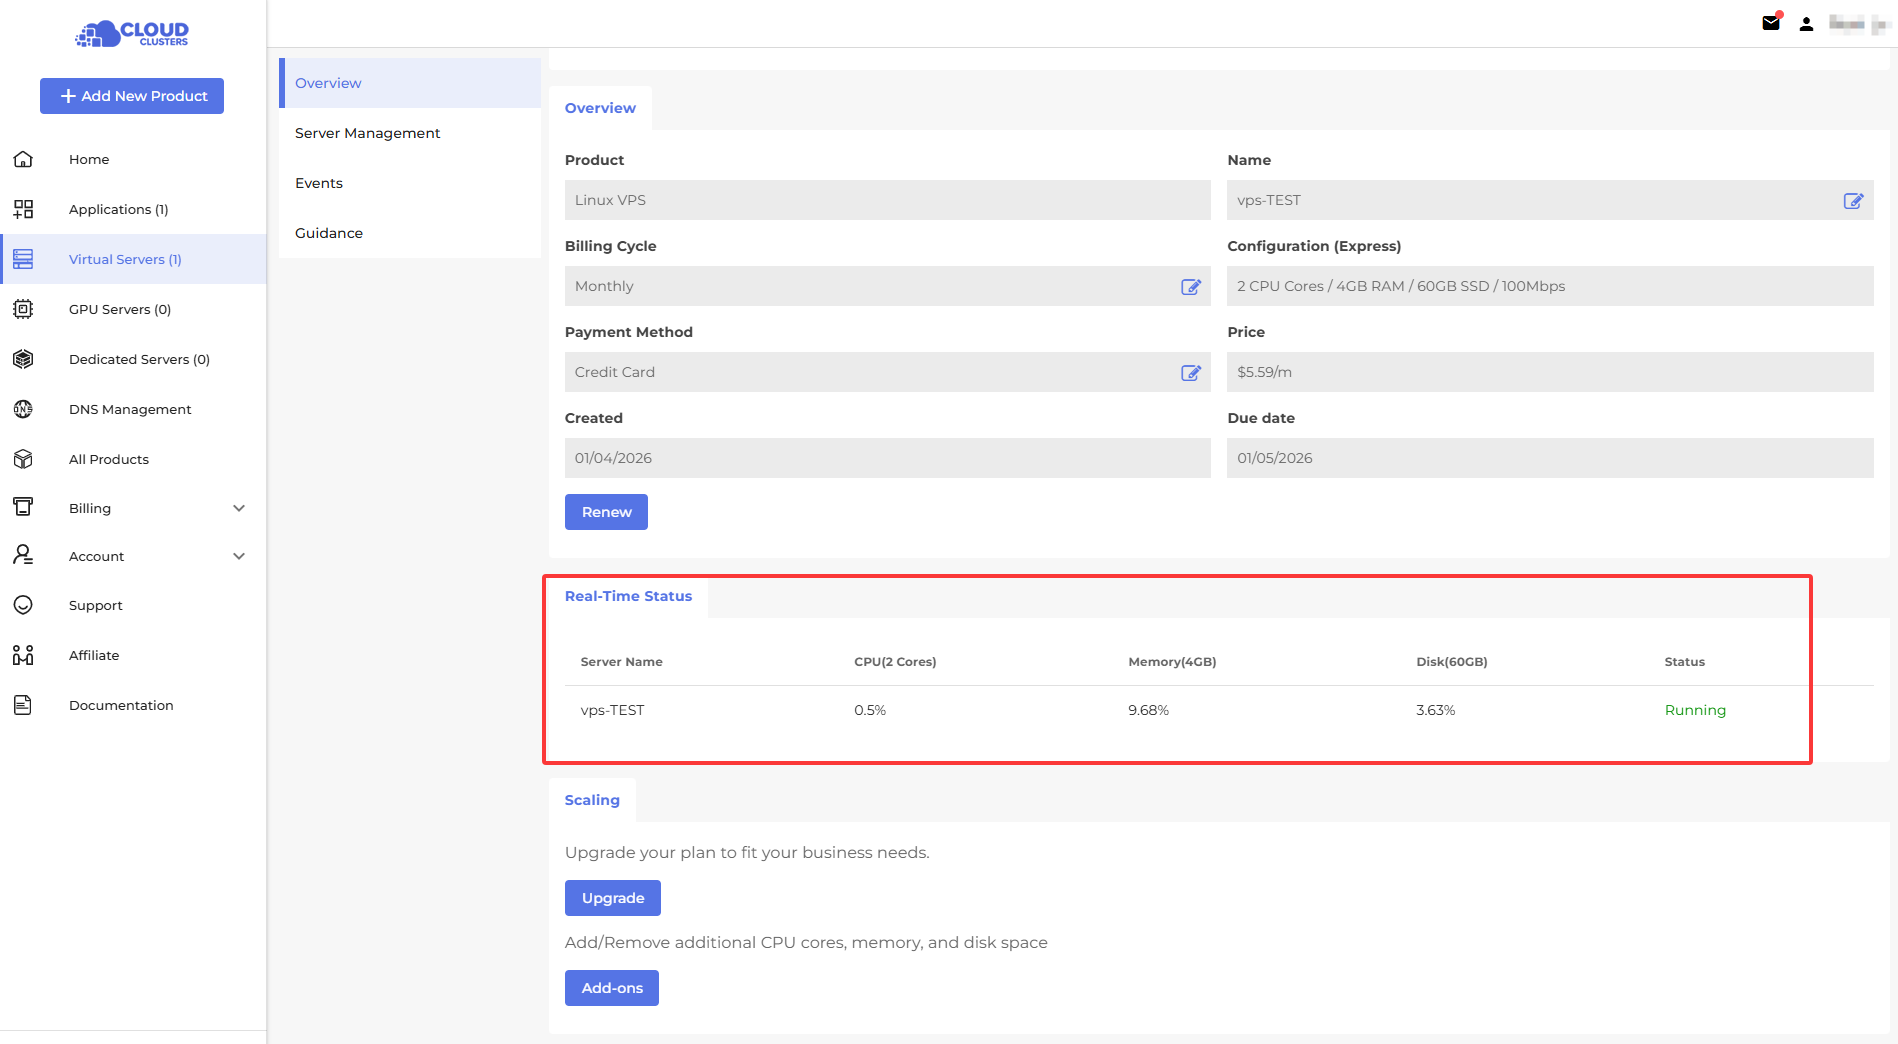Click the user profile icon
This screenshot has height=1044, width=1898.
1806,24
